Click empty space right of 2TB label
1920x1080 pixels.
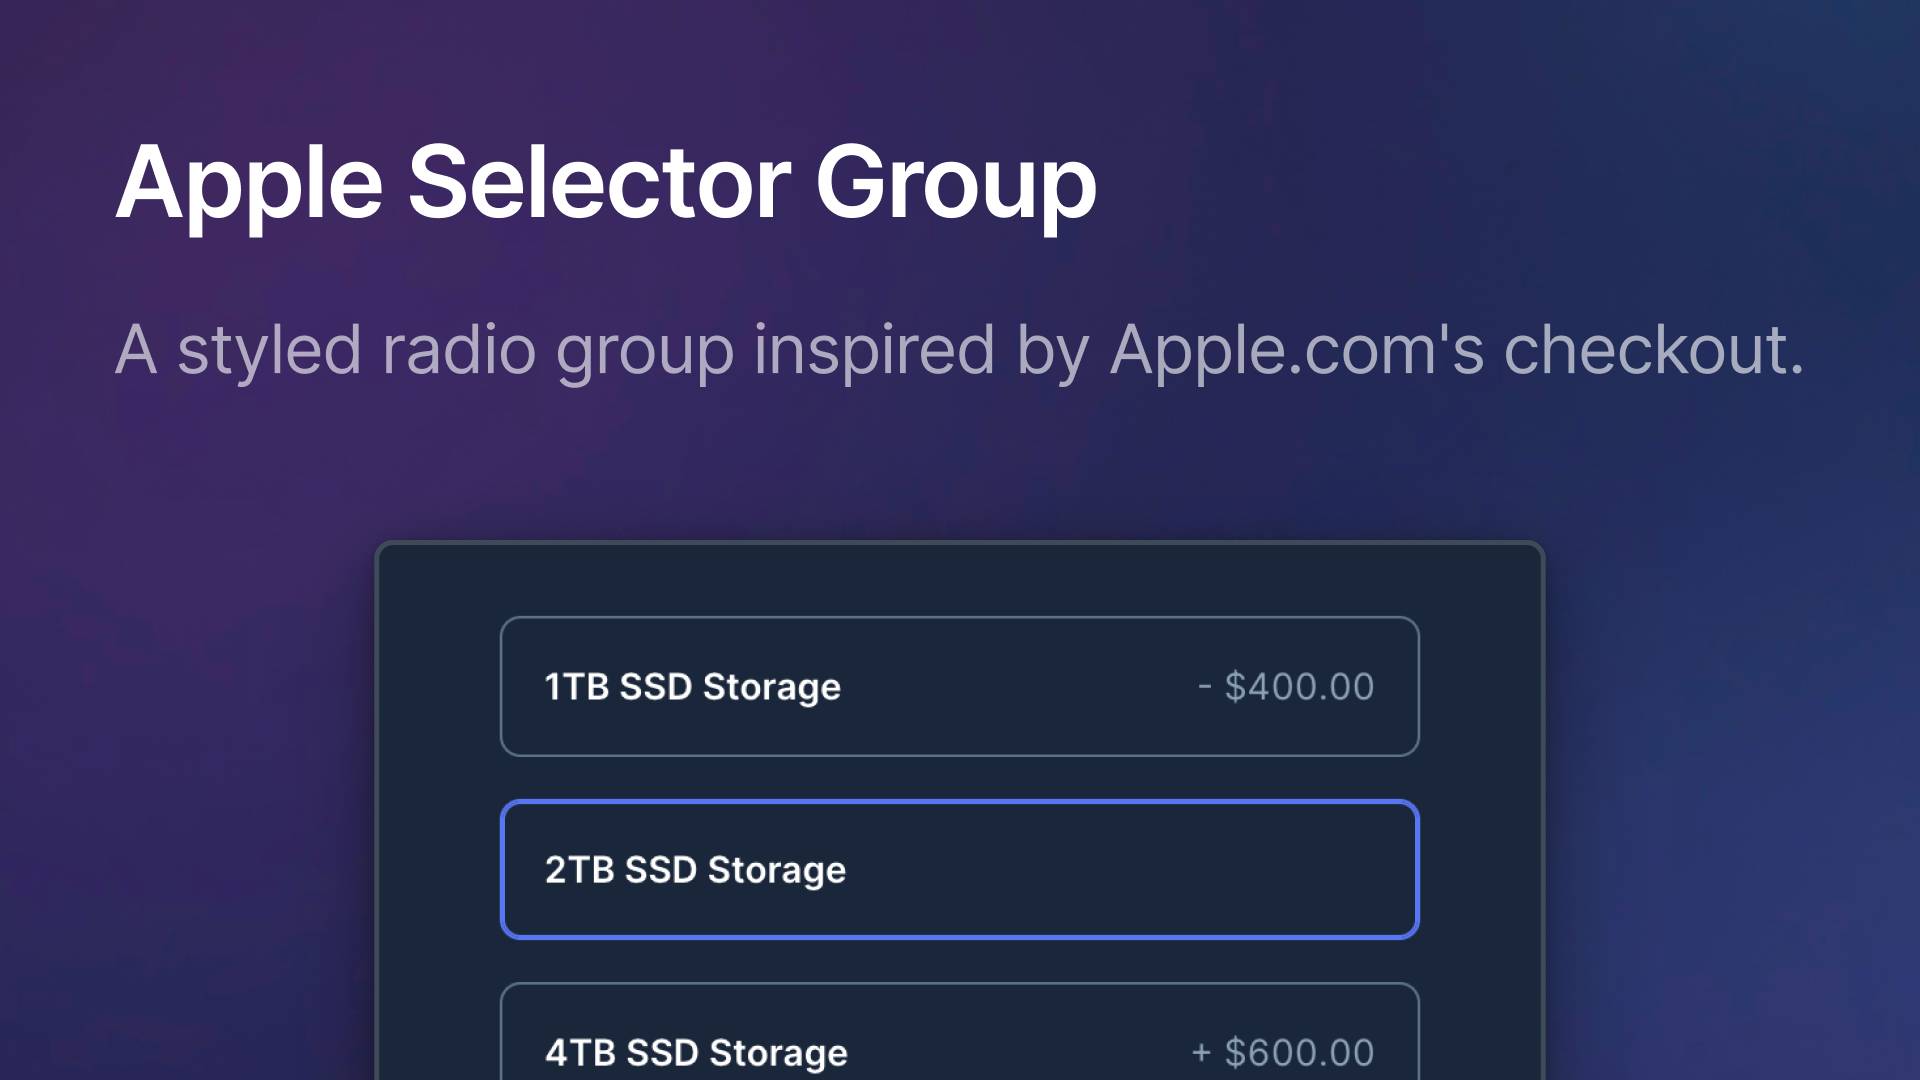click(1130, 870)
